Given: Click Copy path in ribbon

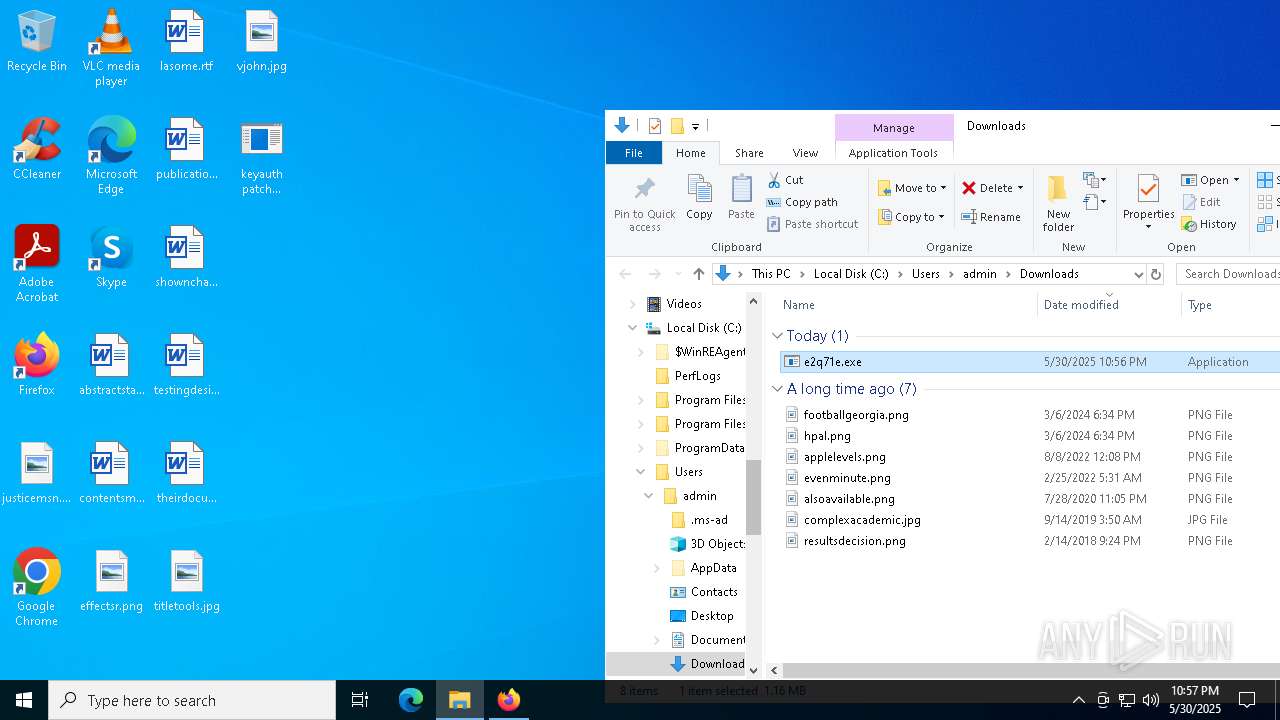Looking at the screenshot, I should (802, 202).
